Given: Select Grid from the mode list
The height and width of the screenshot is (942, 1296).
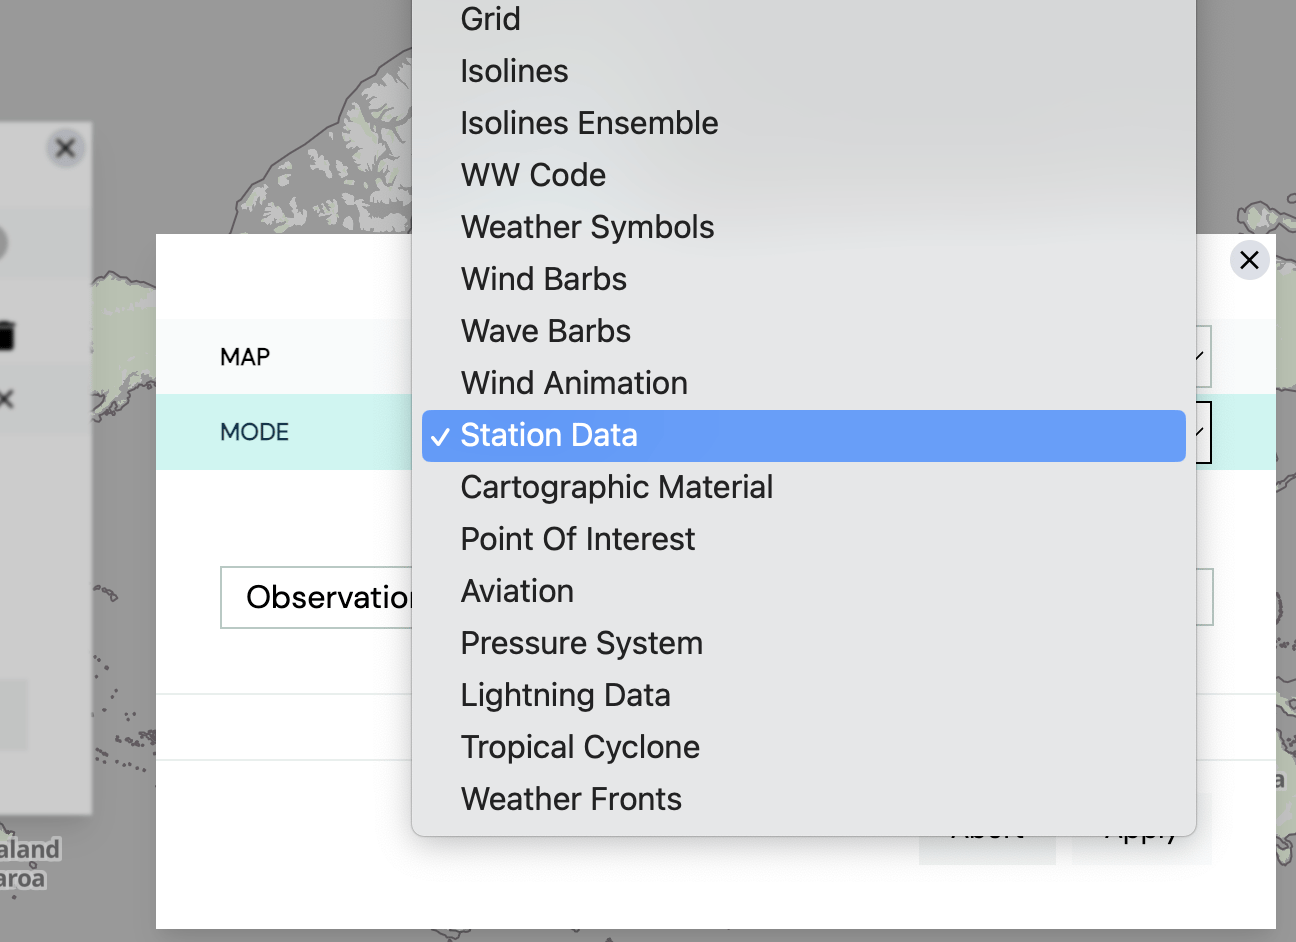Looking at the screenshot, I should [x=490, y=19].
